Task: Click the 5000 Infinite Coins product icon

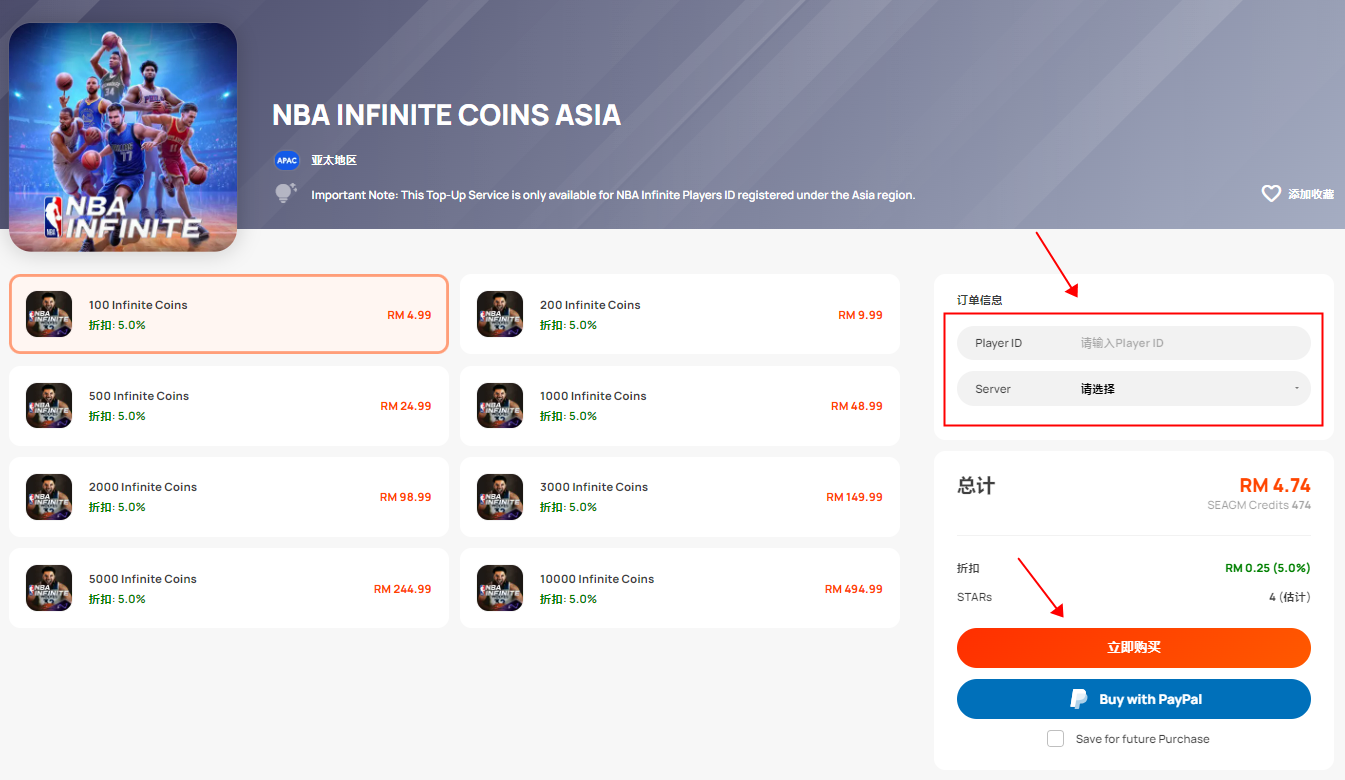Action: pos(49,588)
